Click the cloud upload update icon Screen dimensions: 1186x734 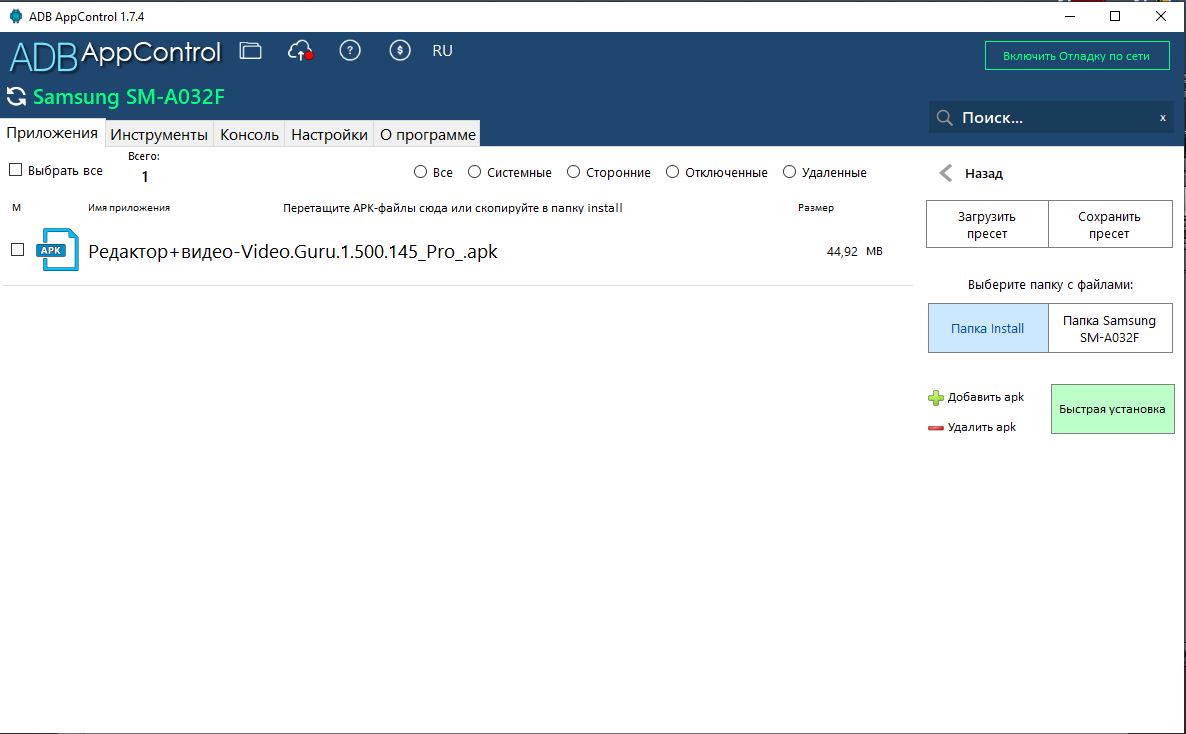[x=300, y=51]
